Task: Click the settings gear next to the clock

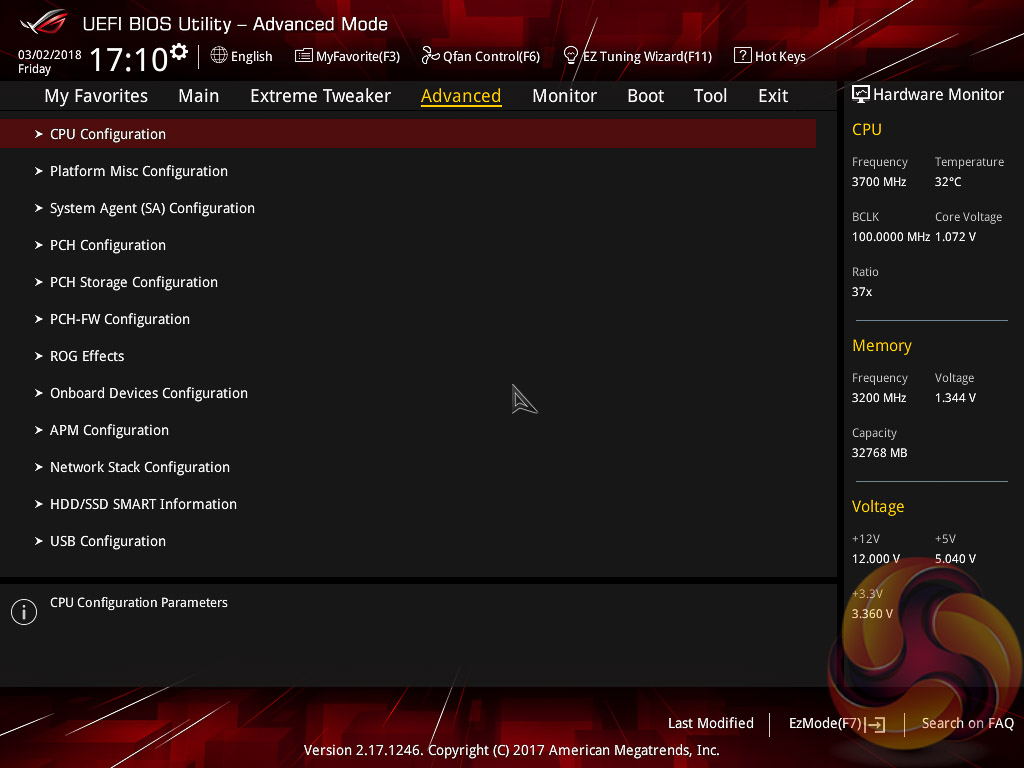Action: coord(179,51)
